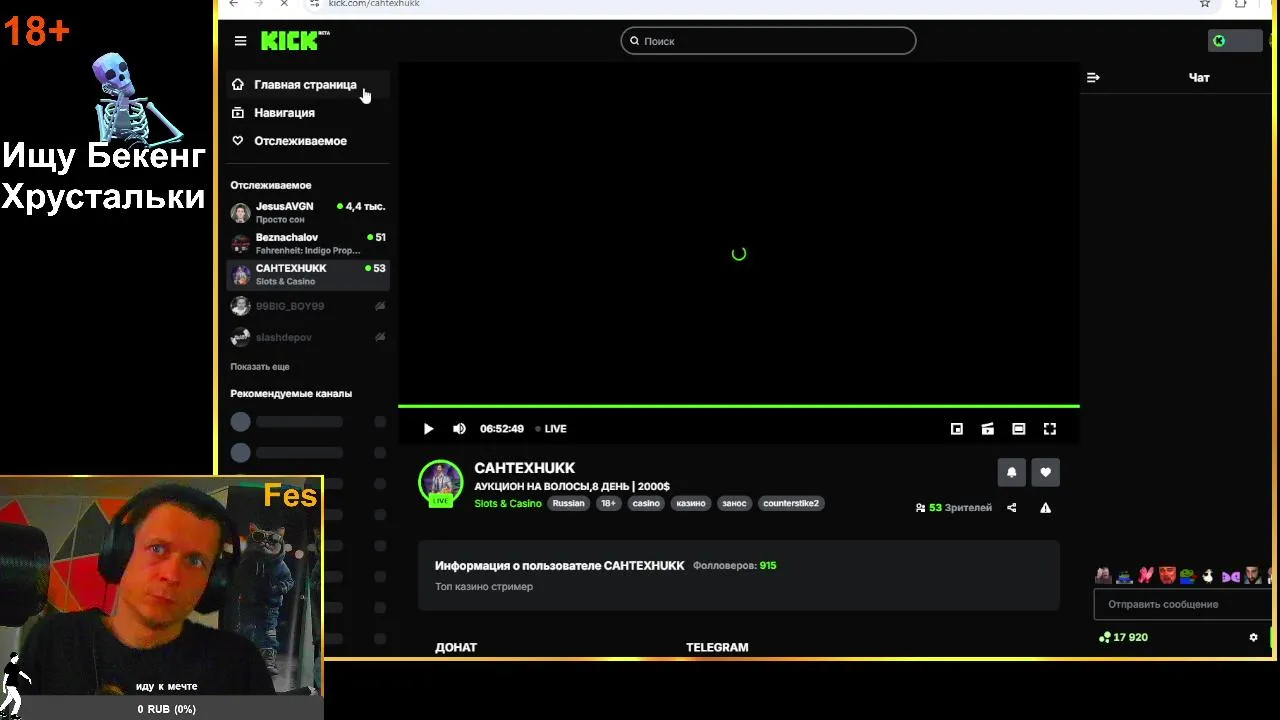The height and width of the screenshot is (720, 1280).
Task: Pick the green Pepe frog emote
Action: coord(1187,576)
